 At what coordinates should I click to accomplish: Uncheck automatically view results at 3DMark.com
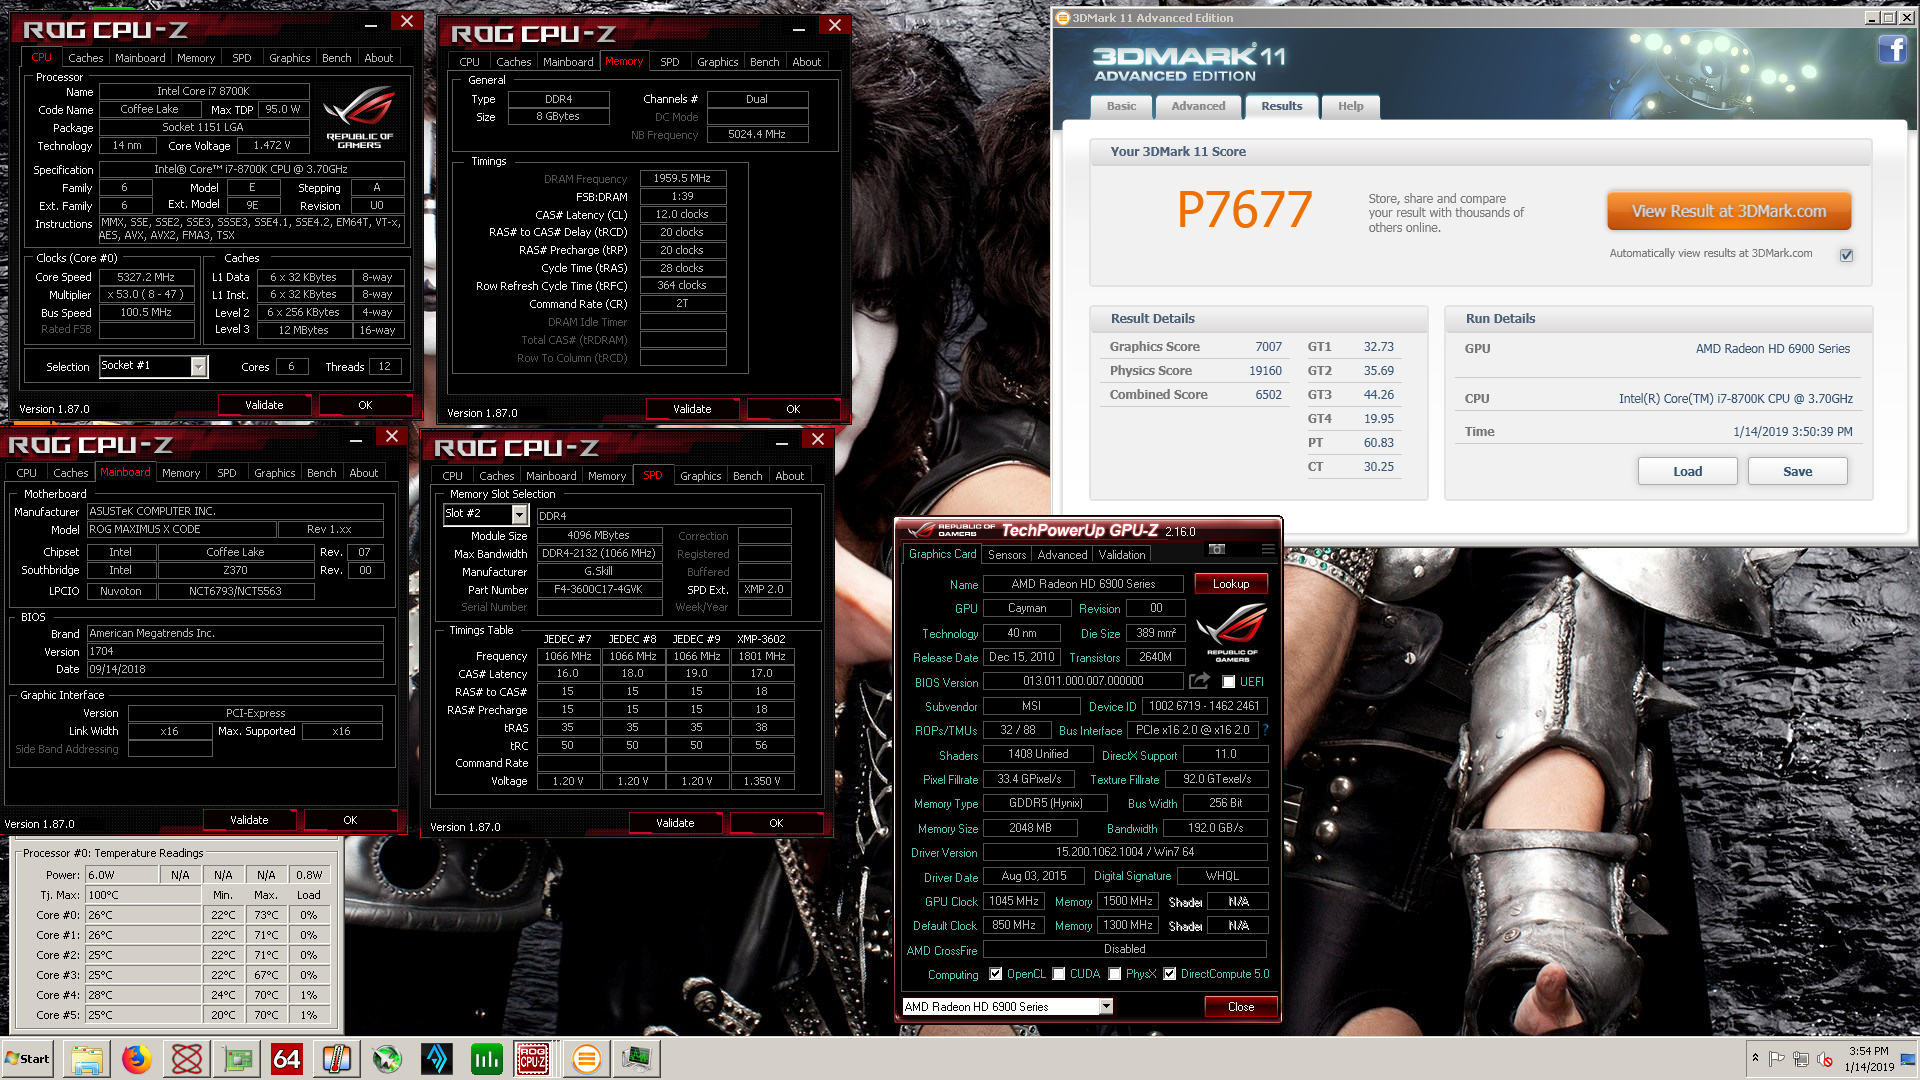point(1847,255)
